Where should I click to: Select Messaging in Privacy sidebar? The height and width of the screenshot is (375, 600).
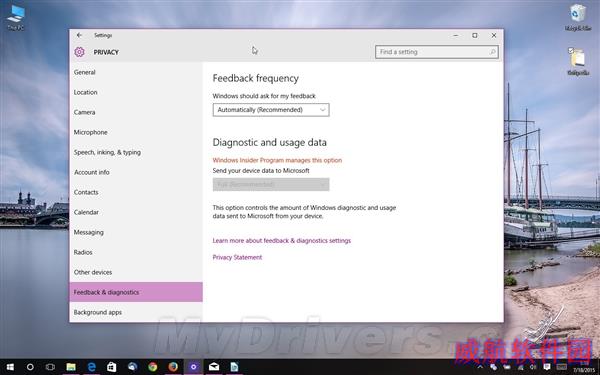click(x=136, y=232)
